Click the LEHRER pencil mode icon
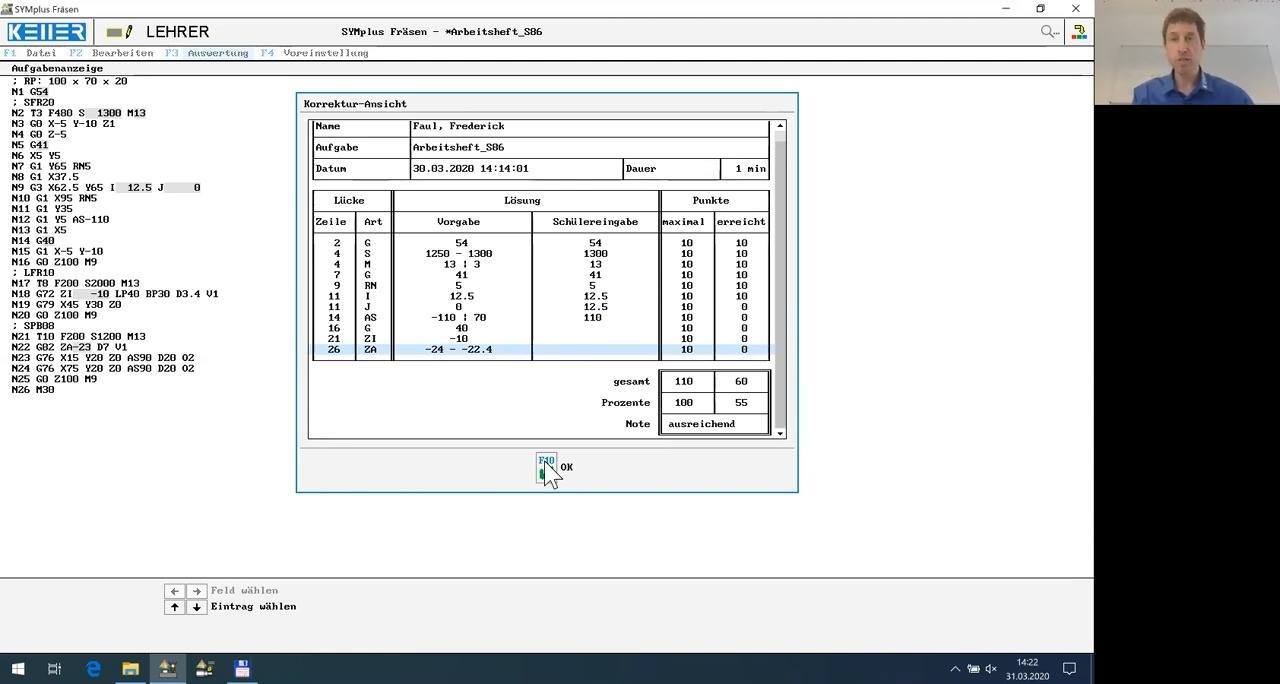Image resolution: width=1280 pixels, height=684 pixels. click(120, 32)
